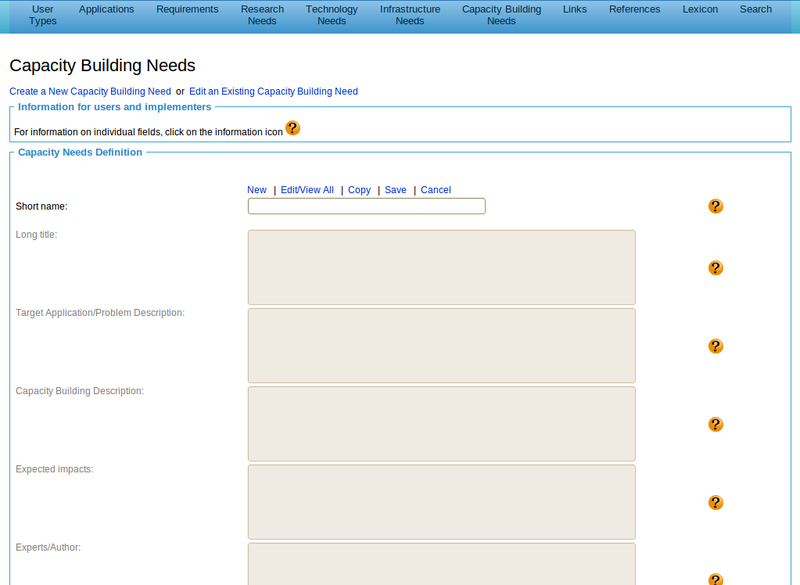
Task: Click the Edit/View All link
Action: point(307,190)
